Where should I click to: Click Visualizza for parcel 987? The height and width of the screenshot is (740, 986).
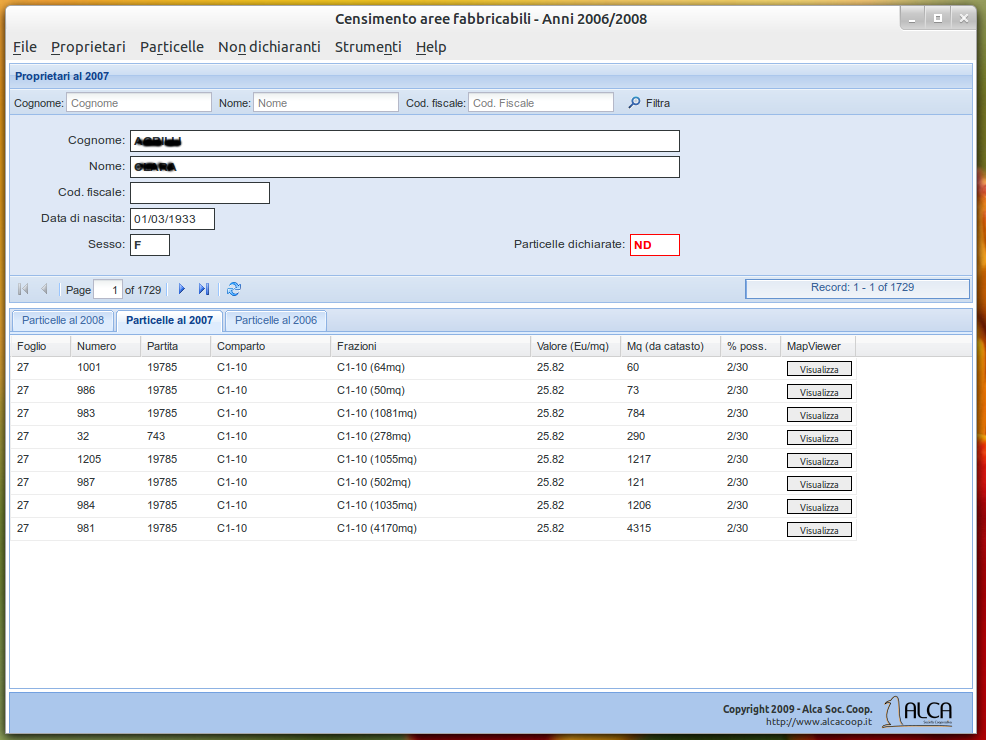coord(819,484)
